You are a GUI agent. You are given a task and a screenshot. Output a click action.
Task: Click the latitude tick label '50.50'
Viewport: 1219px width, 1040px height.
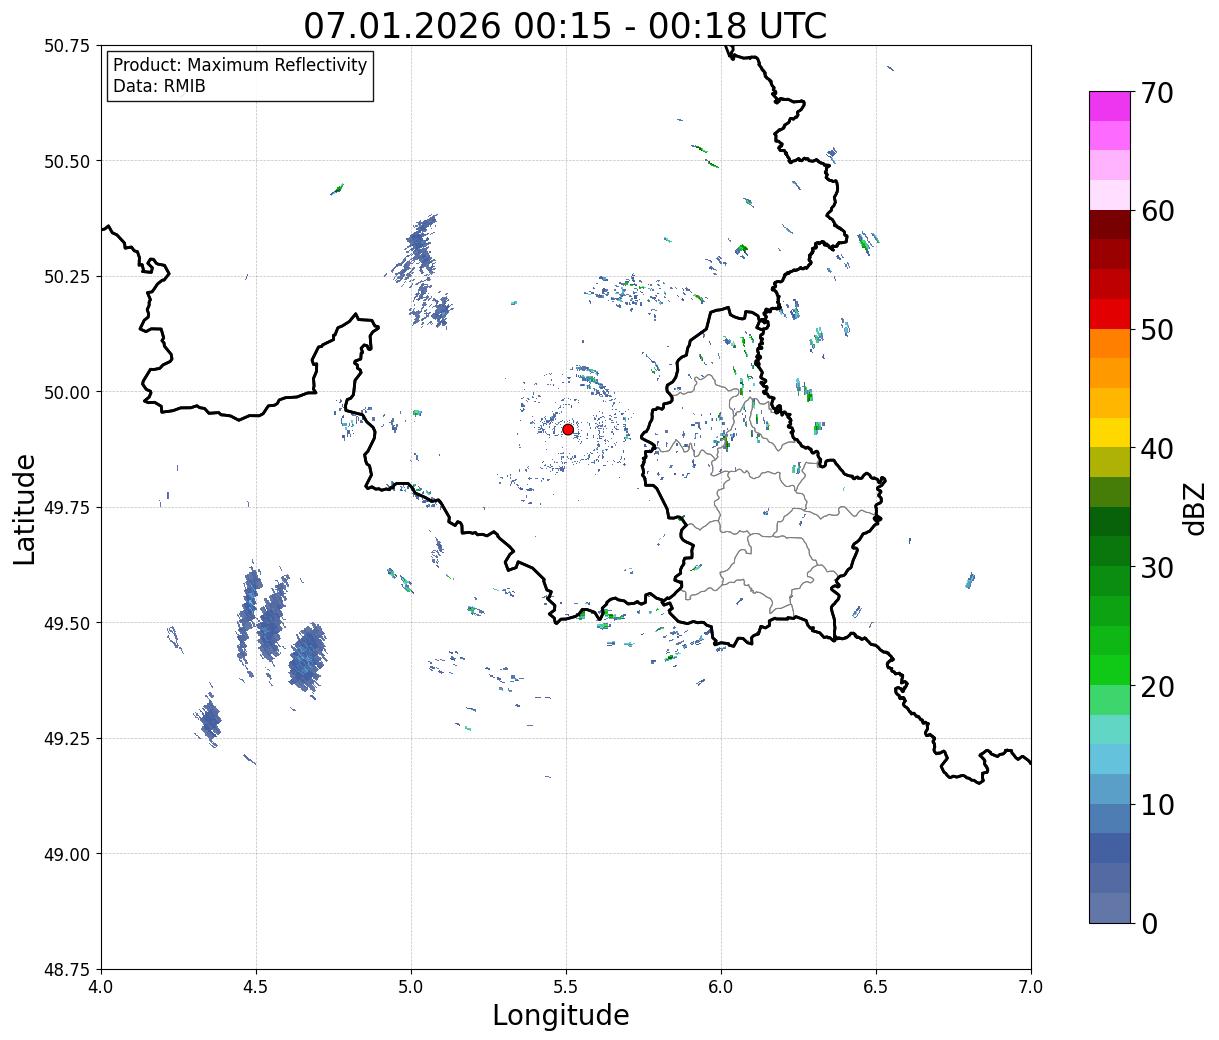67,161
